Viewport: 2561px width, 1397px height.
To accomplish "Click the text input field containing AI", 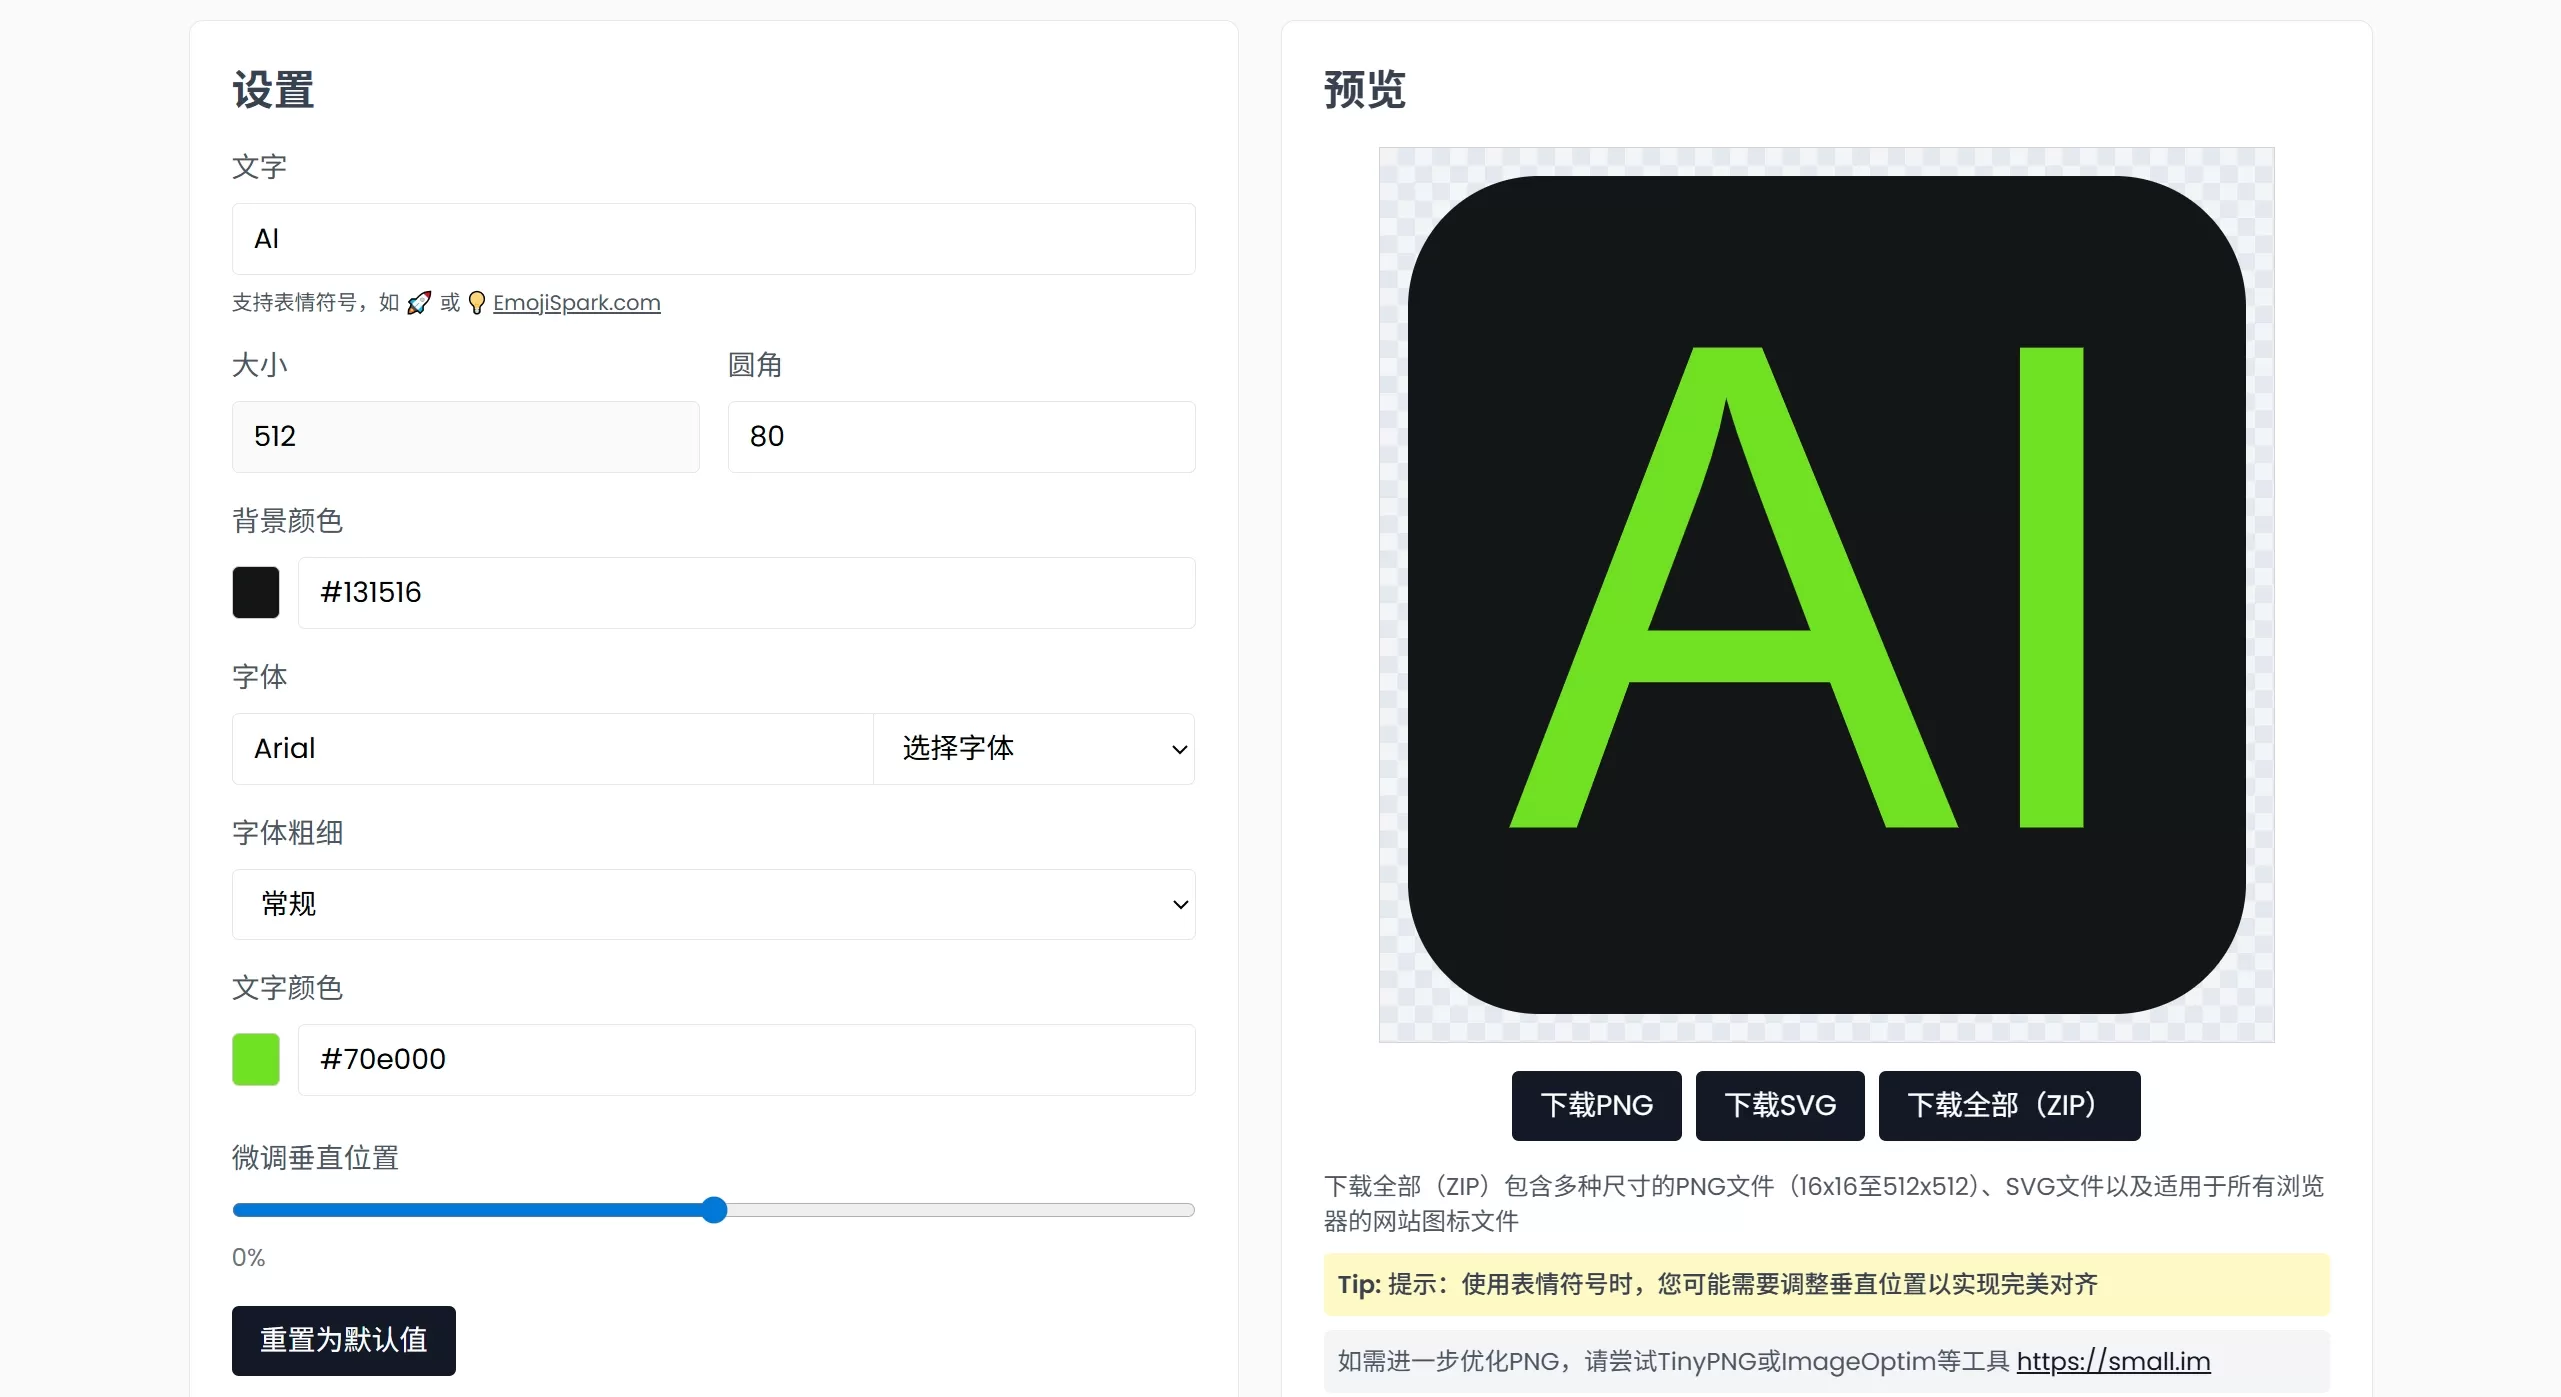I will click(713, 239).
